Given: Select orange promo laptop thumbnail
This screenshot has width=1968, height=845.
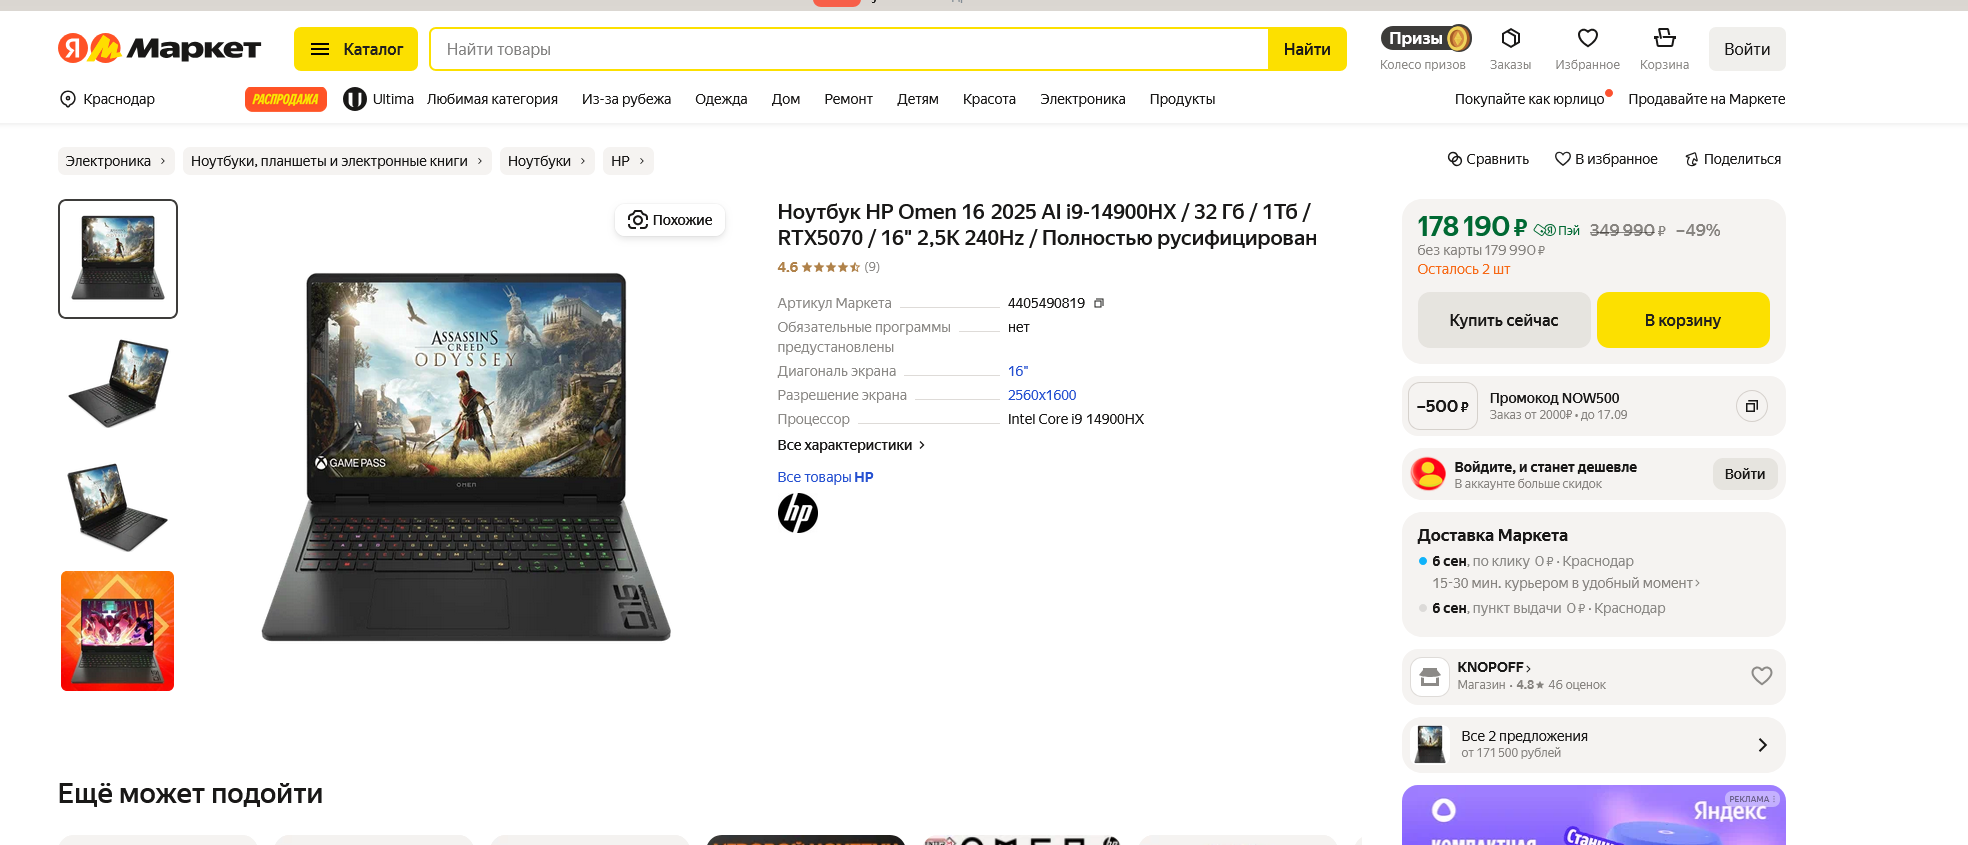Looking at the screenshot, I should pyautogui.click(x=118, y=631).
